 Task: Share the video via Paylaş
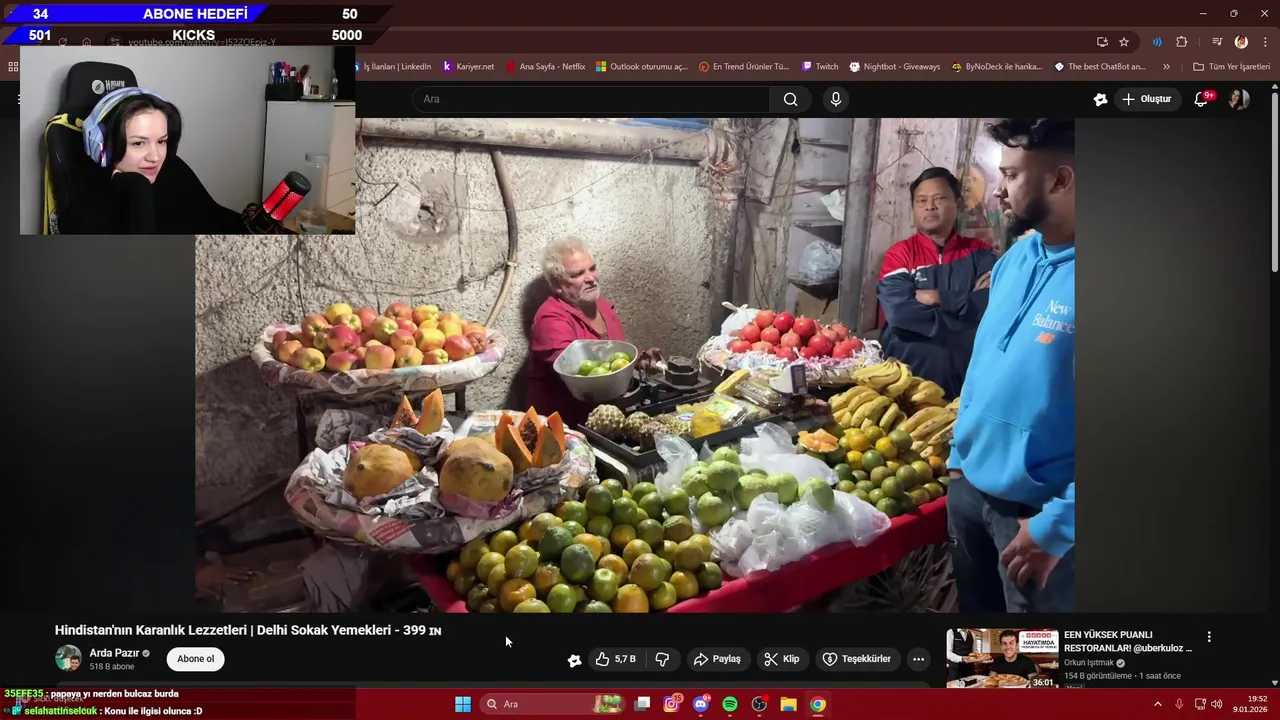point(717,659)
